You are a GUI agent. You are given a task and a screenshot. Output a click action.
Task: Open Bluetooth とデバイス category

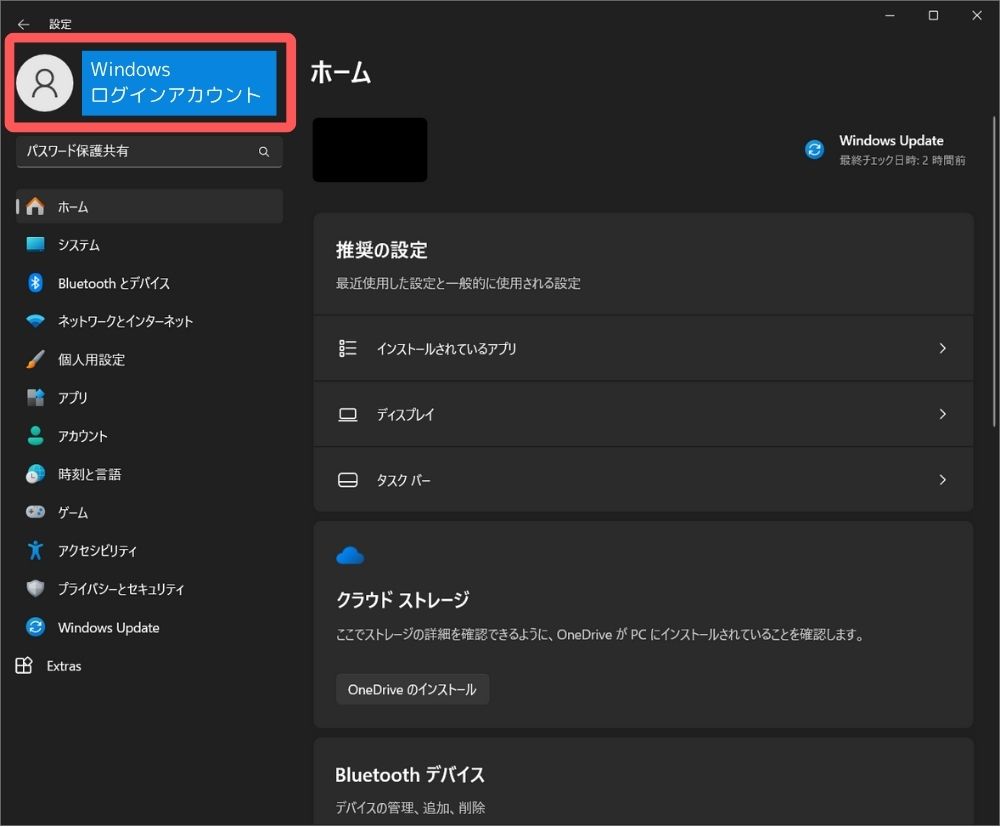(149, 283)
